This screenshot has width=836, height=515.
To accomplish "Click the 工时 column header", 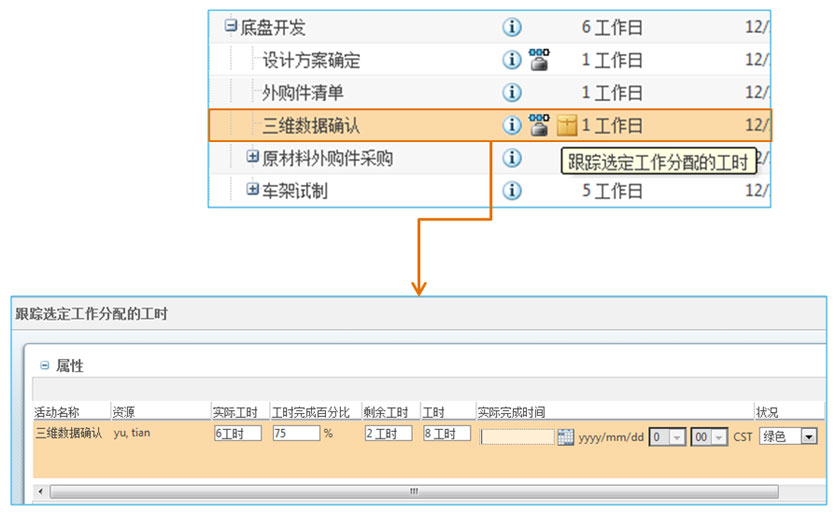I will (x=433, y=412).
